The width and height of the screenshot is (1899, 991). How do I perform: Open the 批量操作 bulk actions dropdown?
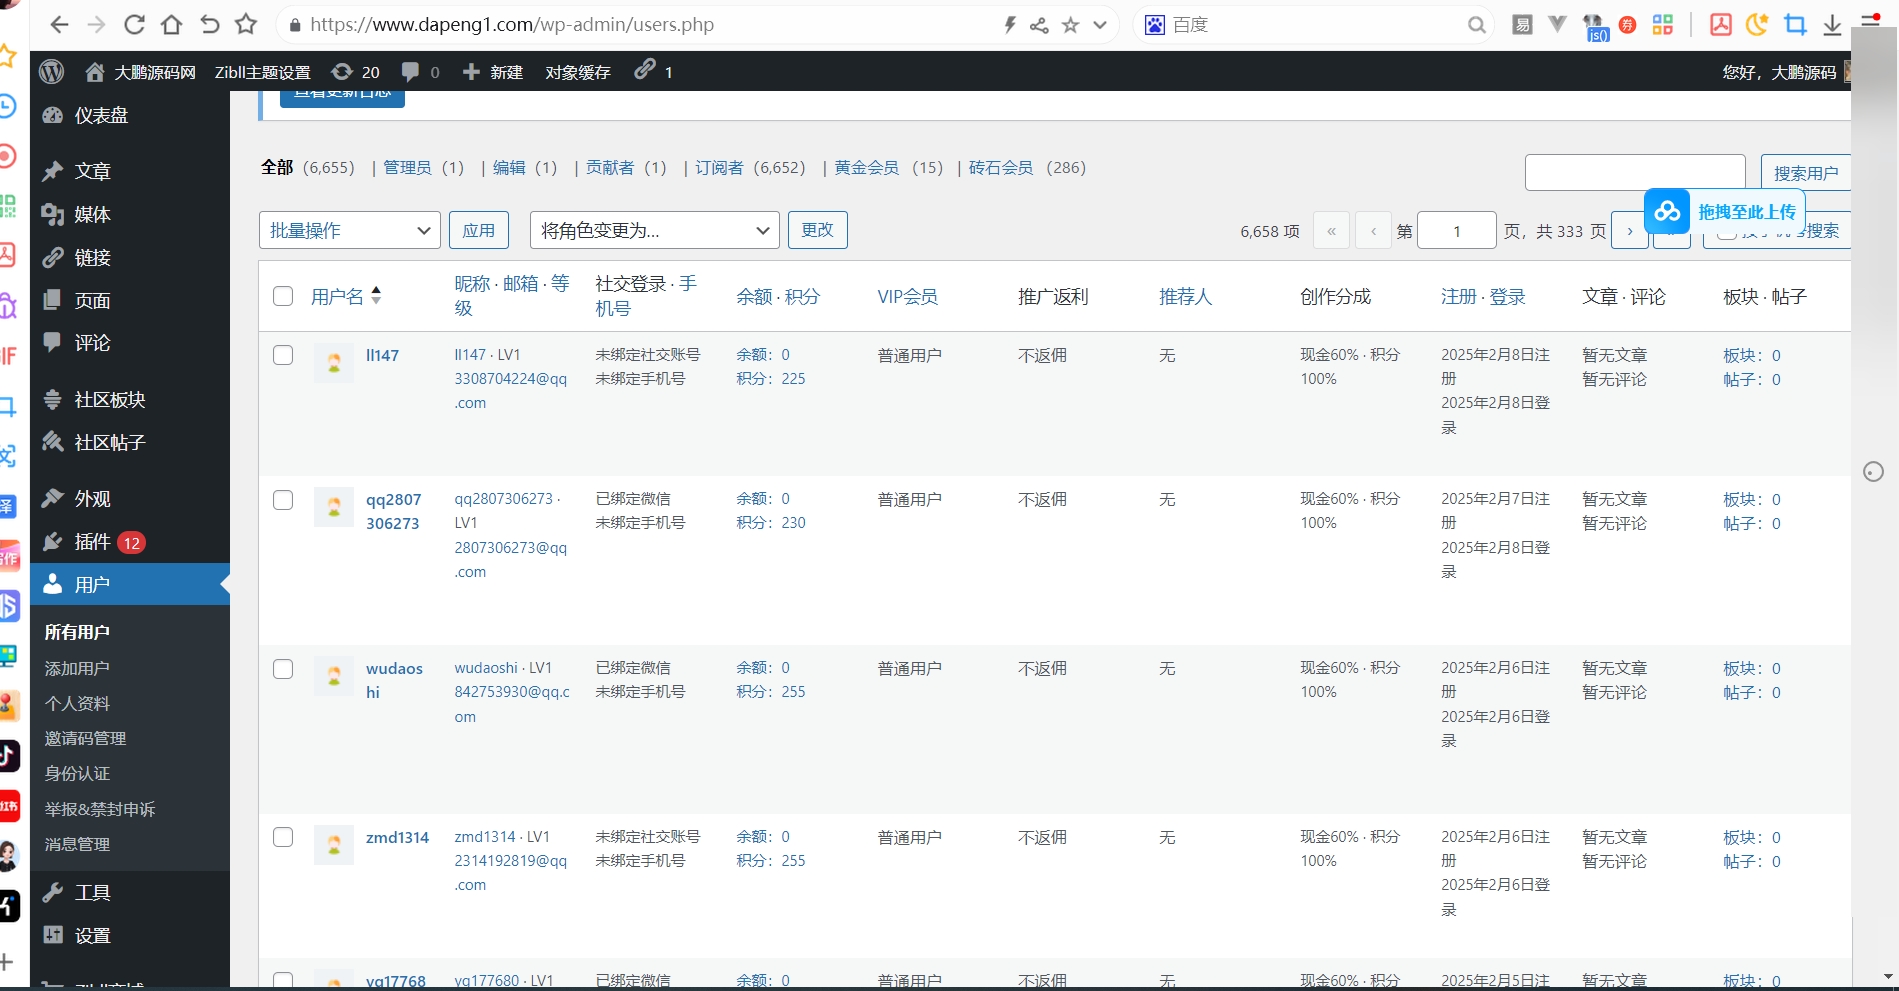[349, 230]
